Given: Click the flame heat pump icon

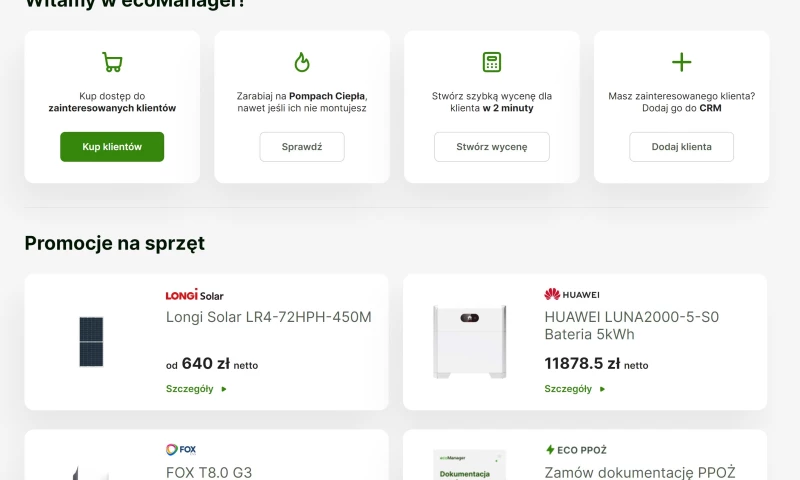Looking at the screenshot, I should tap(302, 62).
